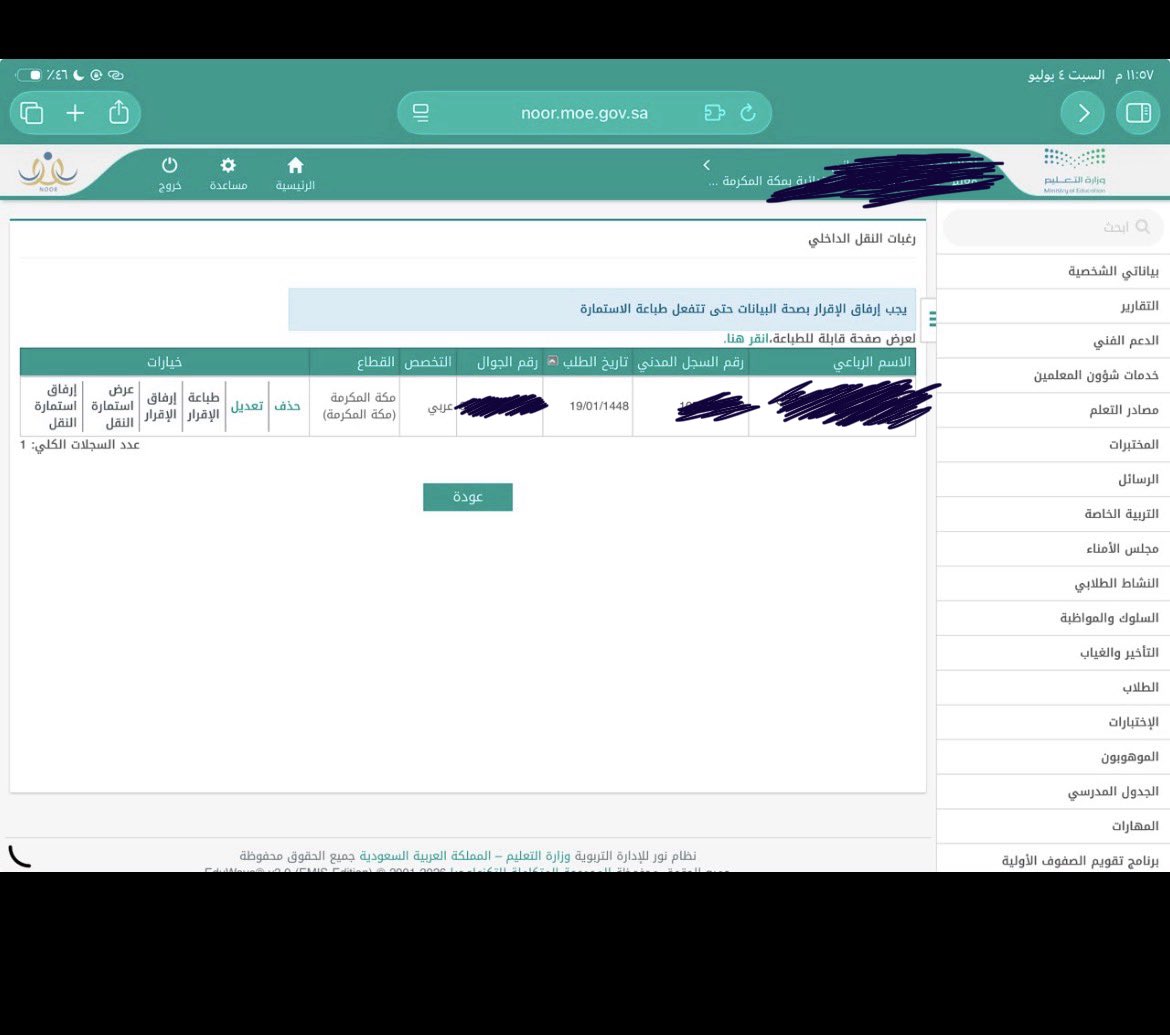
Task: Click عرض استمارة النقل option
Action: pos(113,406)
